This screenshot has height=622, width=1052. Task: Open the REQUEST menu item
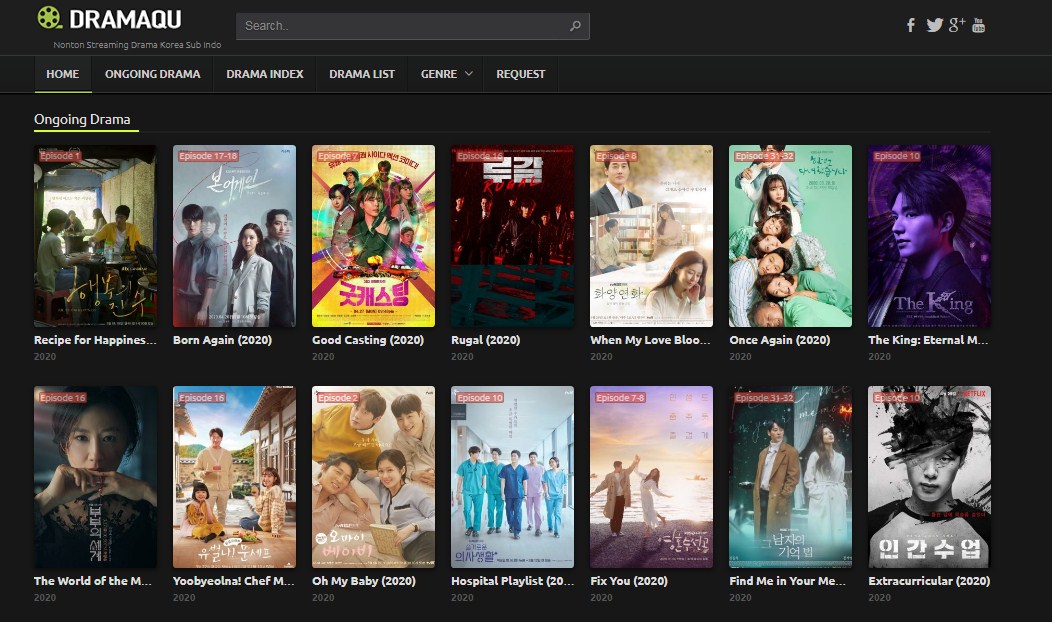click(x=521, y=74)
